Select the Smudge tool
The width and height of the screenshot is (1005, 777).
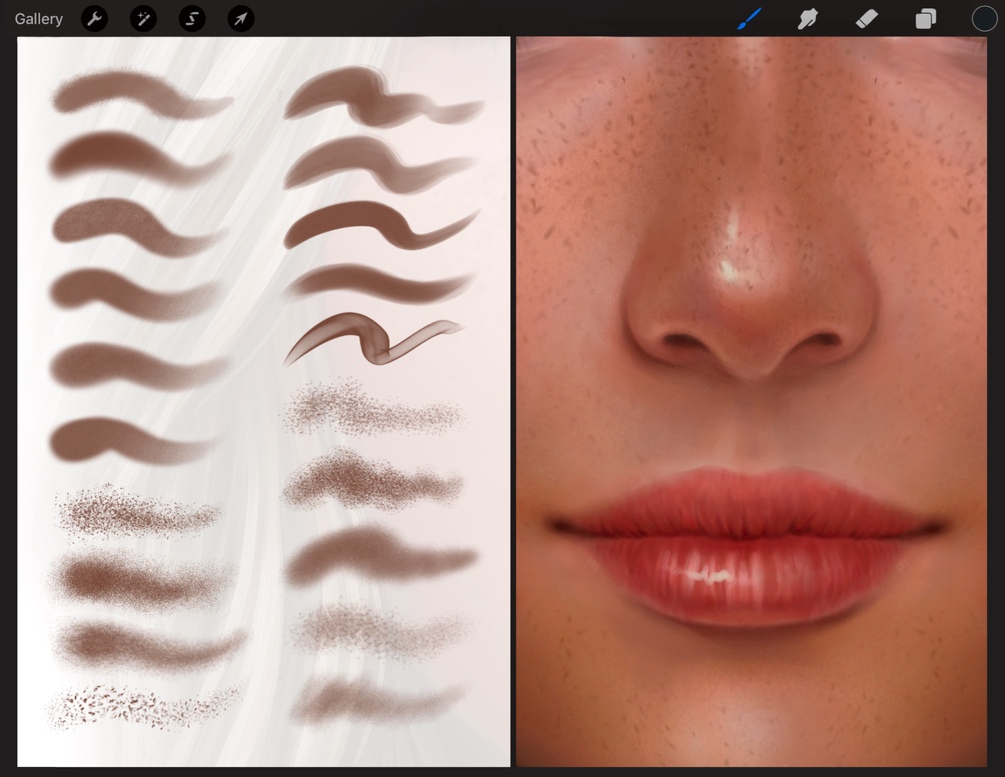coord(808,19)
